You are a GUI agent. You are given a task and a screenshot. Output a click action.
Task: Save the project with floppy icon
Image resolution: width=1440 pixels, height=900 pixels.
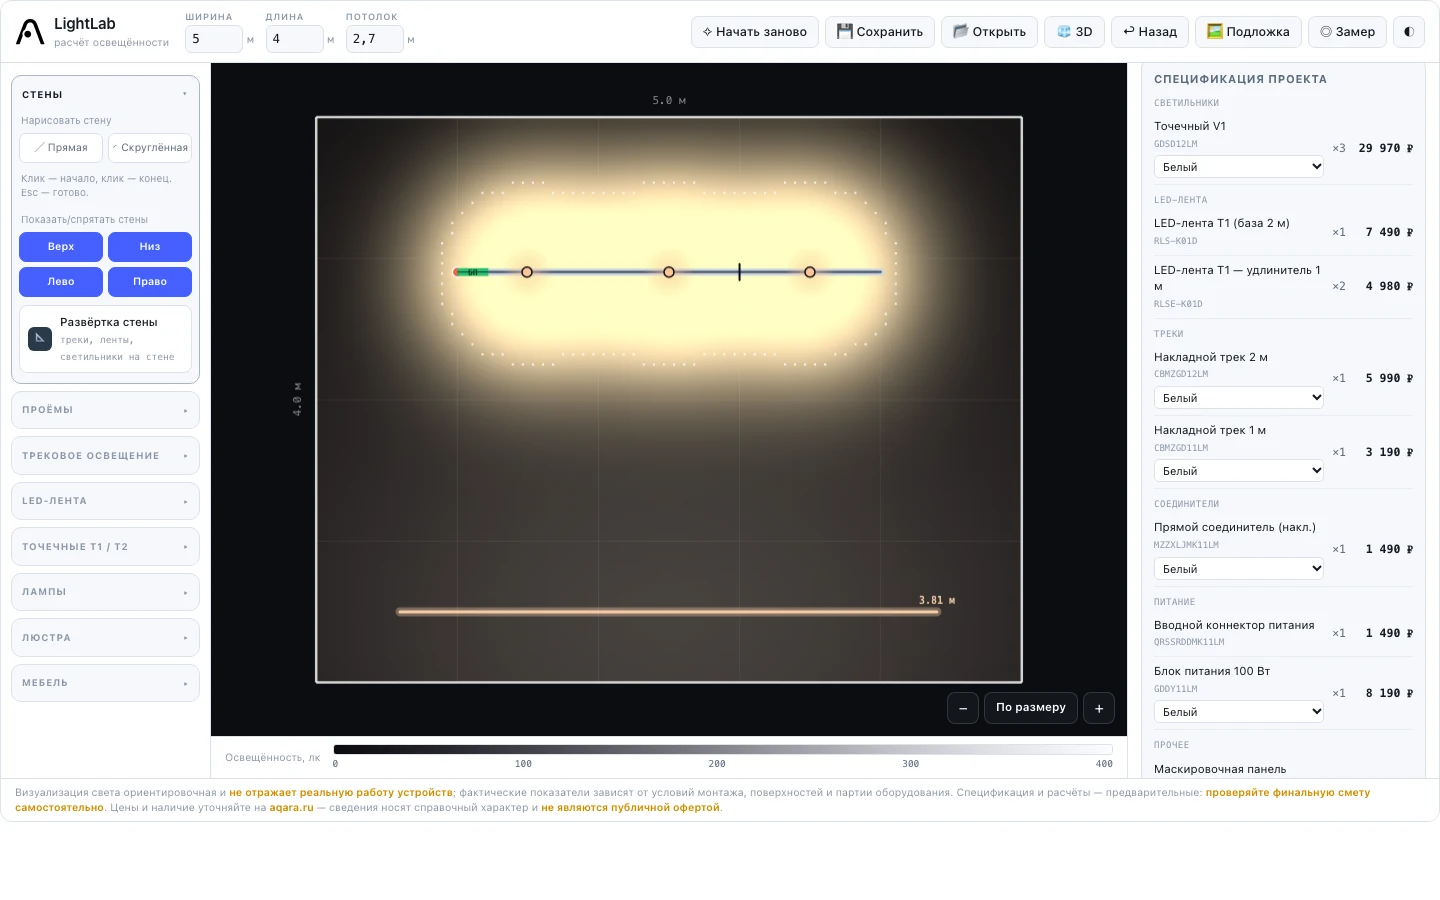tap(880, 32)
